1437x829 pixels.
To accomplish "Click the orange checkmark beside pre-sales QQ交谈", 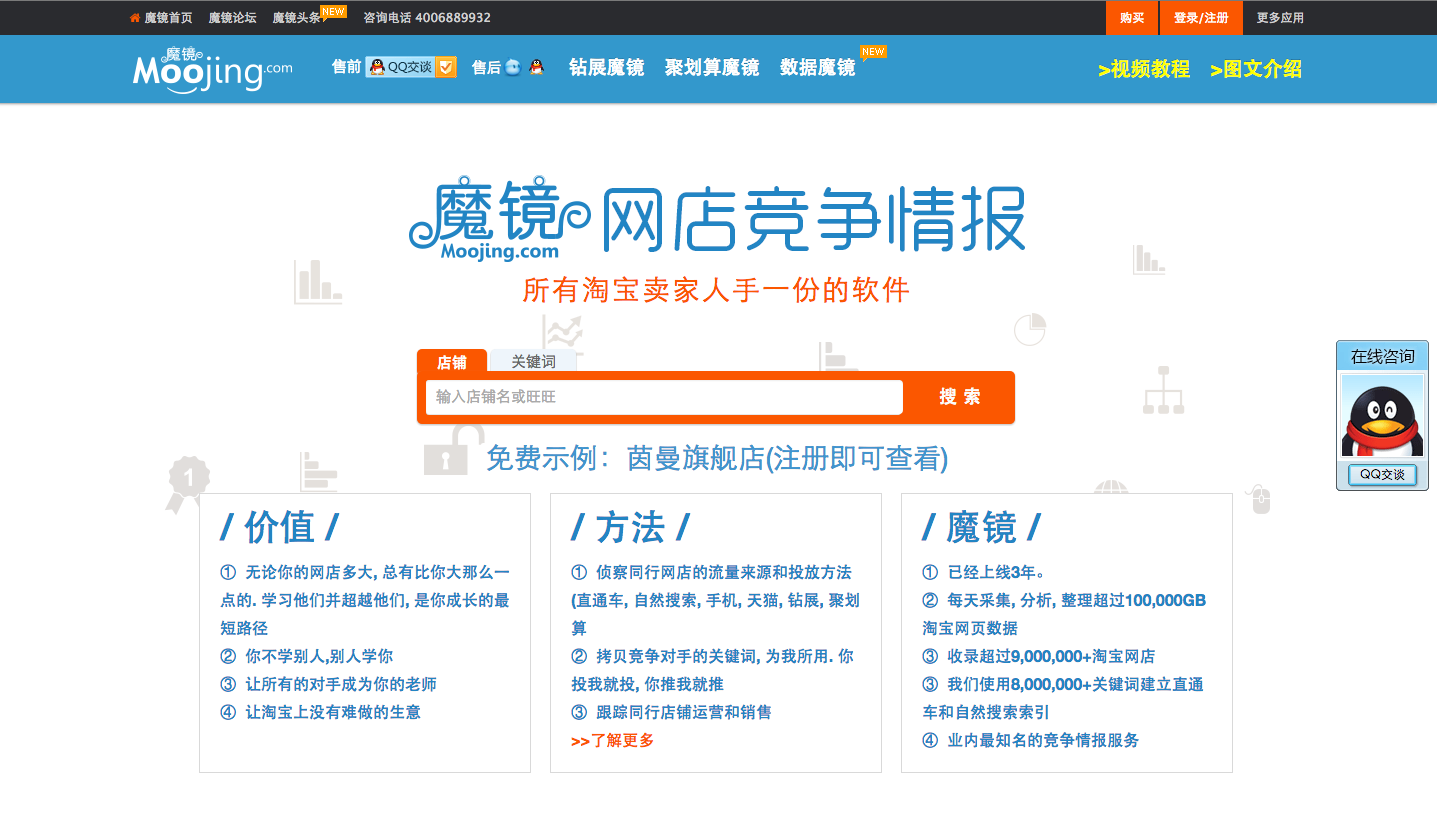I will 447,67.
